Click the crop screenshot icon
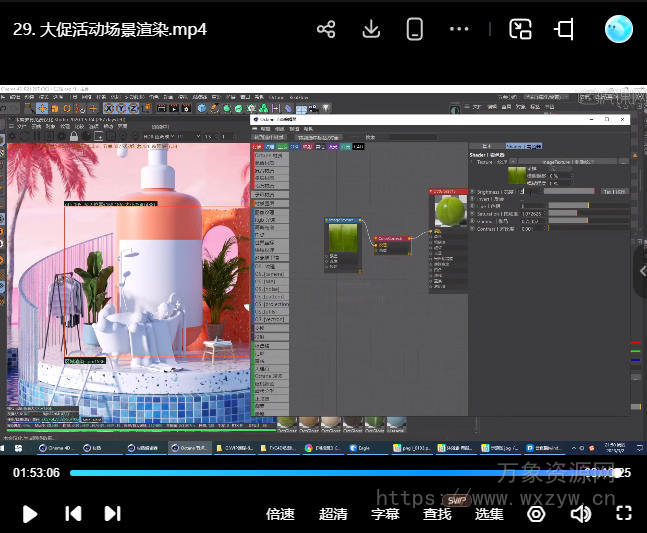Viewport: 647px width, 533px height. (x=564, y=29)
